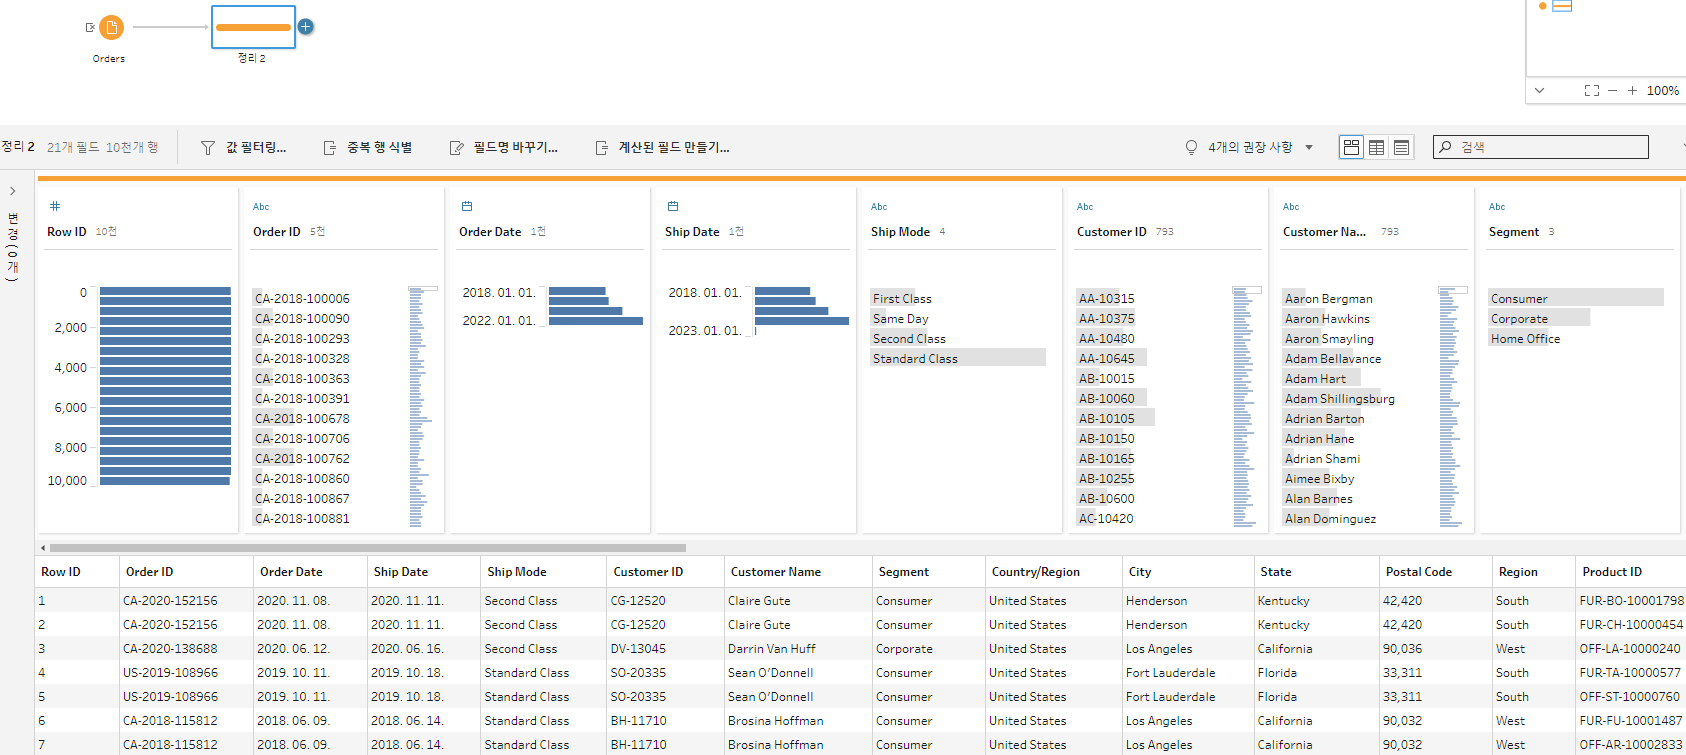This screenshot has width=1686, height=755.
Task: Select Home Office value in Segment
Action: point(1525,338)
